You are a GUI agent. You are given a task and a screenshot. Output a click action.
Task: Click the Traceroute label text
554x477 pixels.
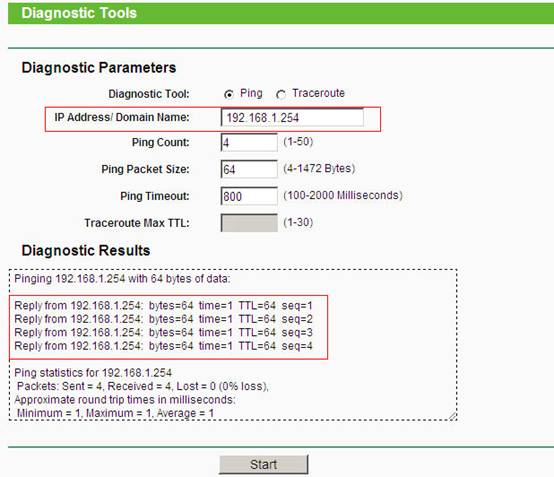[x=318, y=93]
